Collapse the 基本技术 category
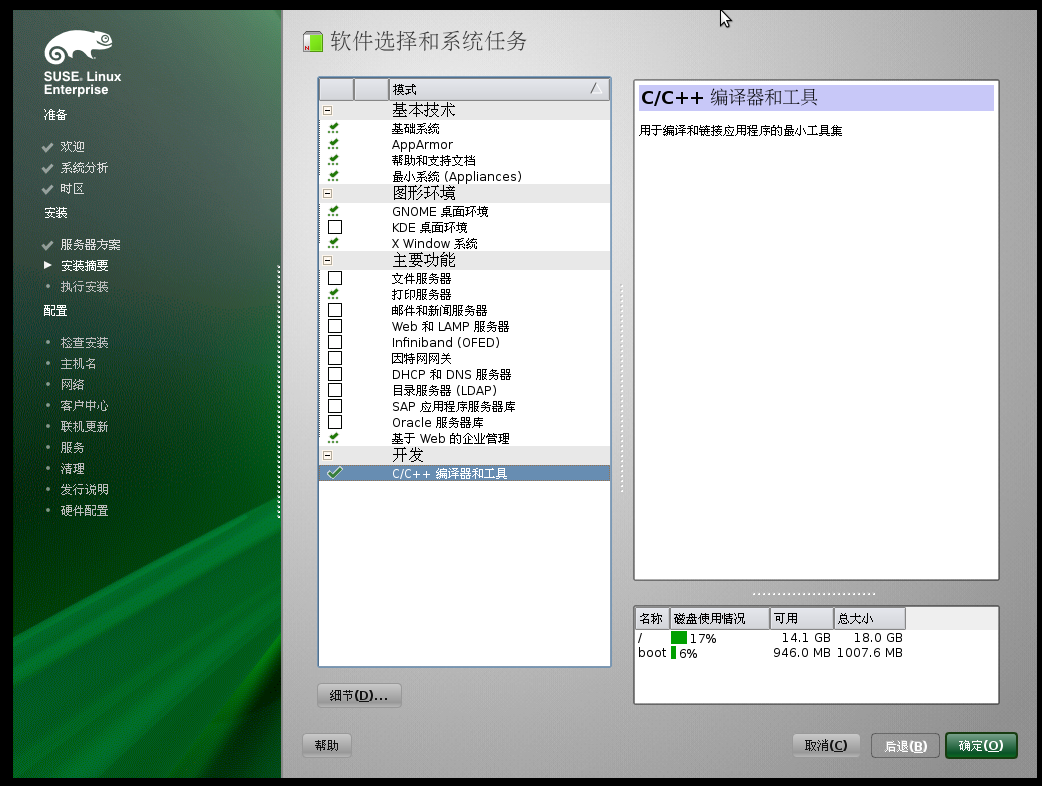The height and width of the screenshot is (786, 1042). pos(327,110)
